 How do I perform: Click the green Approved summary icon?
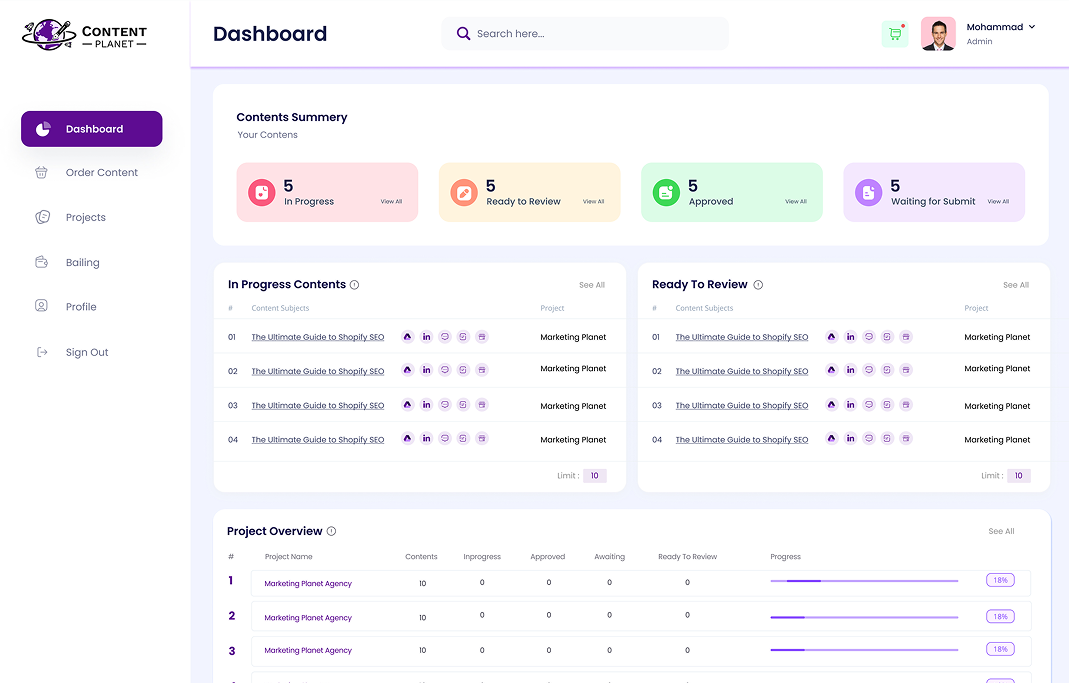click(x=666, y=192)
